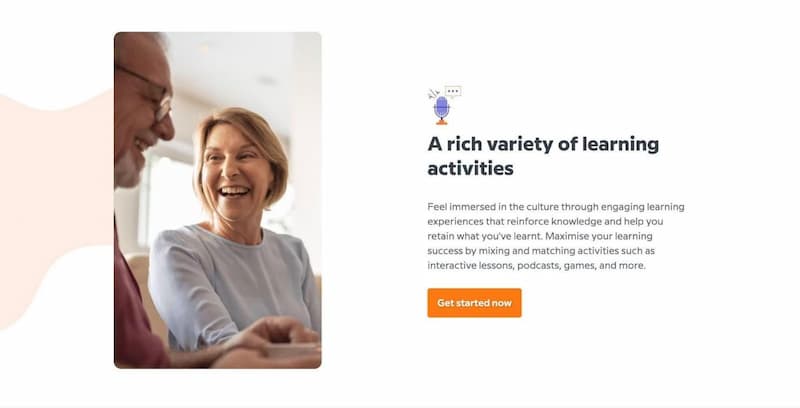Click the Get started now button

(474, 303)
